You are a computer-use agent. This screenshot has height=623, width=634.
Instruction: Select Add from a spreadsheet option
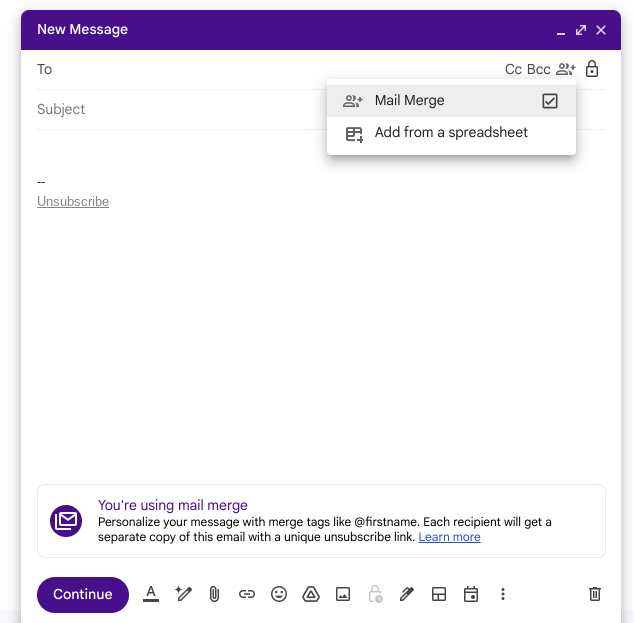coord(451,133)
